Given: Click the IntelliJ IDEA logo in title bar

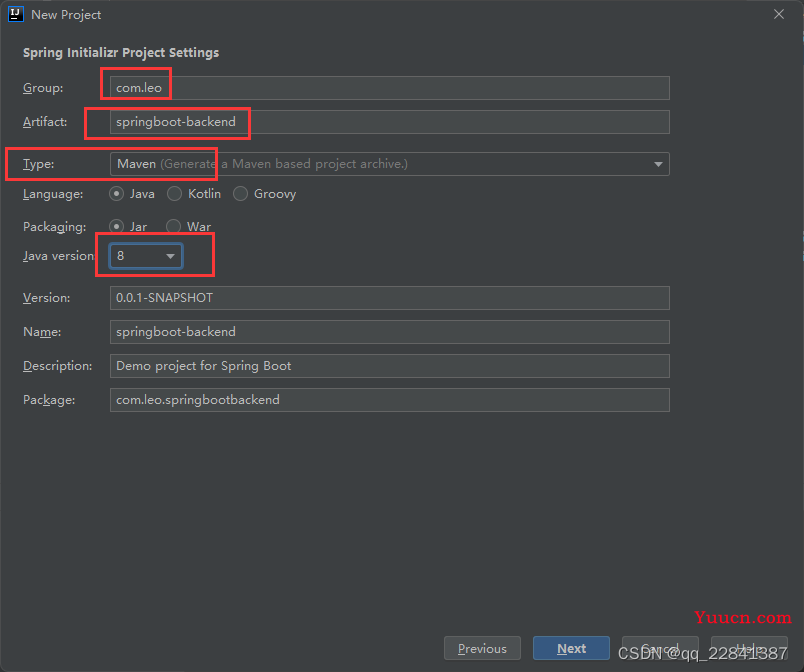Looking at the screenshot, I should click(15, 14).
